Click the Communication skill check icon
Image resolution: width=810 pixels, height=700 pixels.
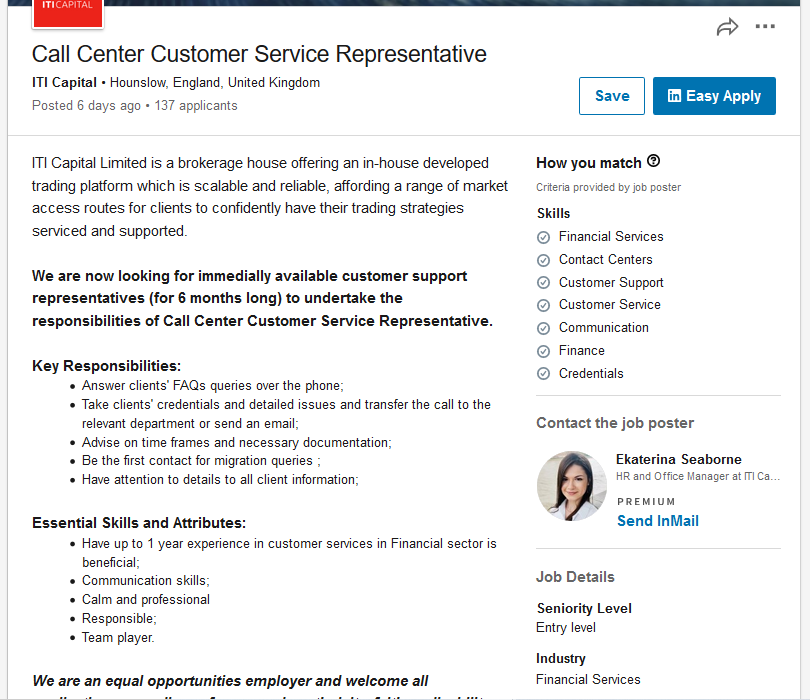[543, 328]
